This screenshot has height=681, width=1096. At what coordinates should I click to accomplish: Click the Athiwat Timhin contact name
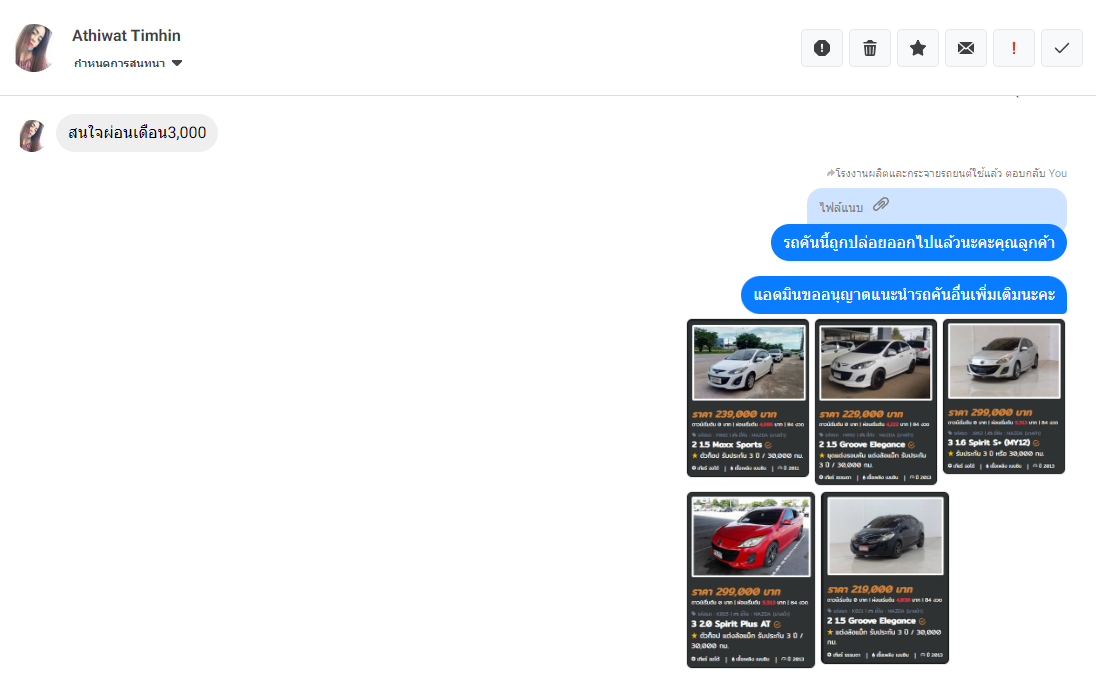126,36
